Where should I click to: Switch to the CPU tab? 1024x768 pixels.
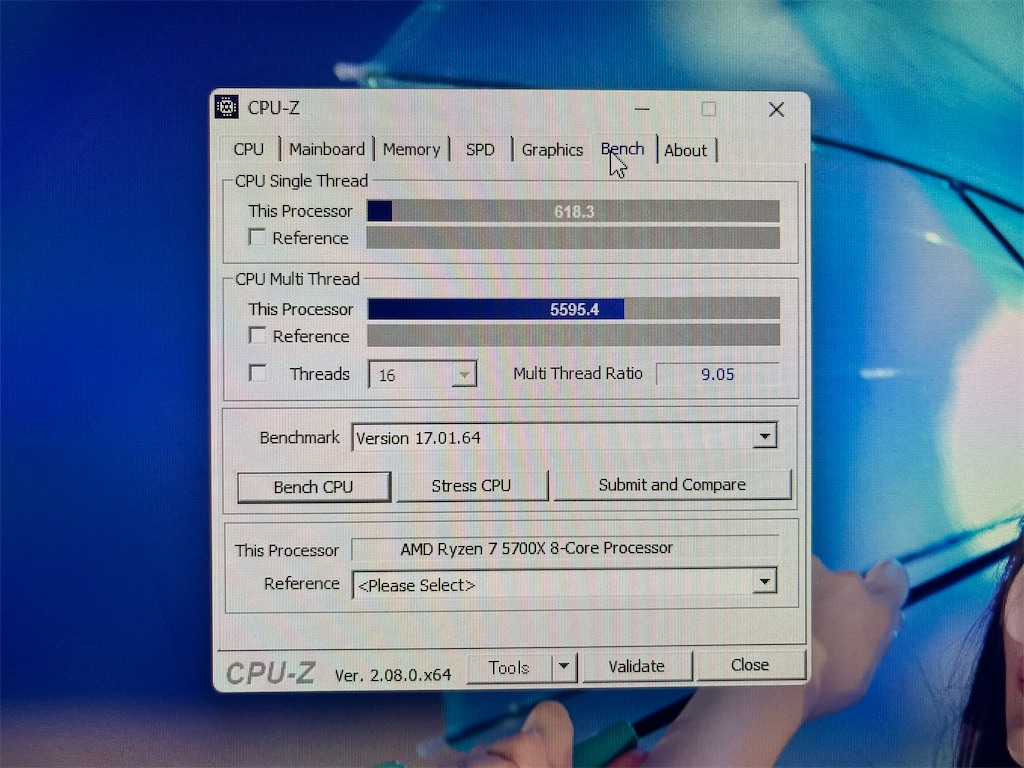click(249, 150)
